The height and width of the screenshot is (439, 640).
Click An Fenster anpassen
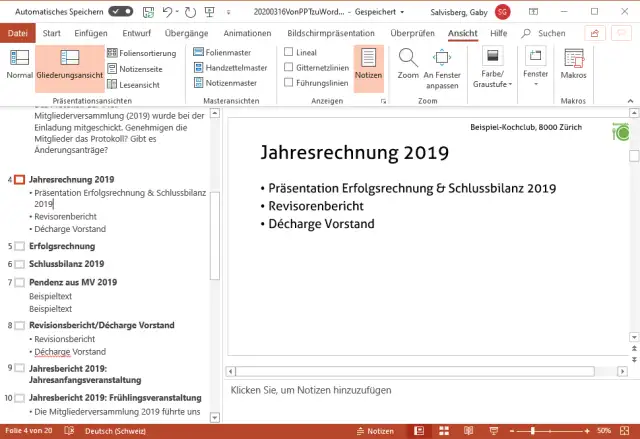point(442,69)
